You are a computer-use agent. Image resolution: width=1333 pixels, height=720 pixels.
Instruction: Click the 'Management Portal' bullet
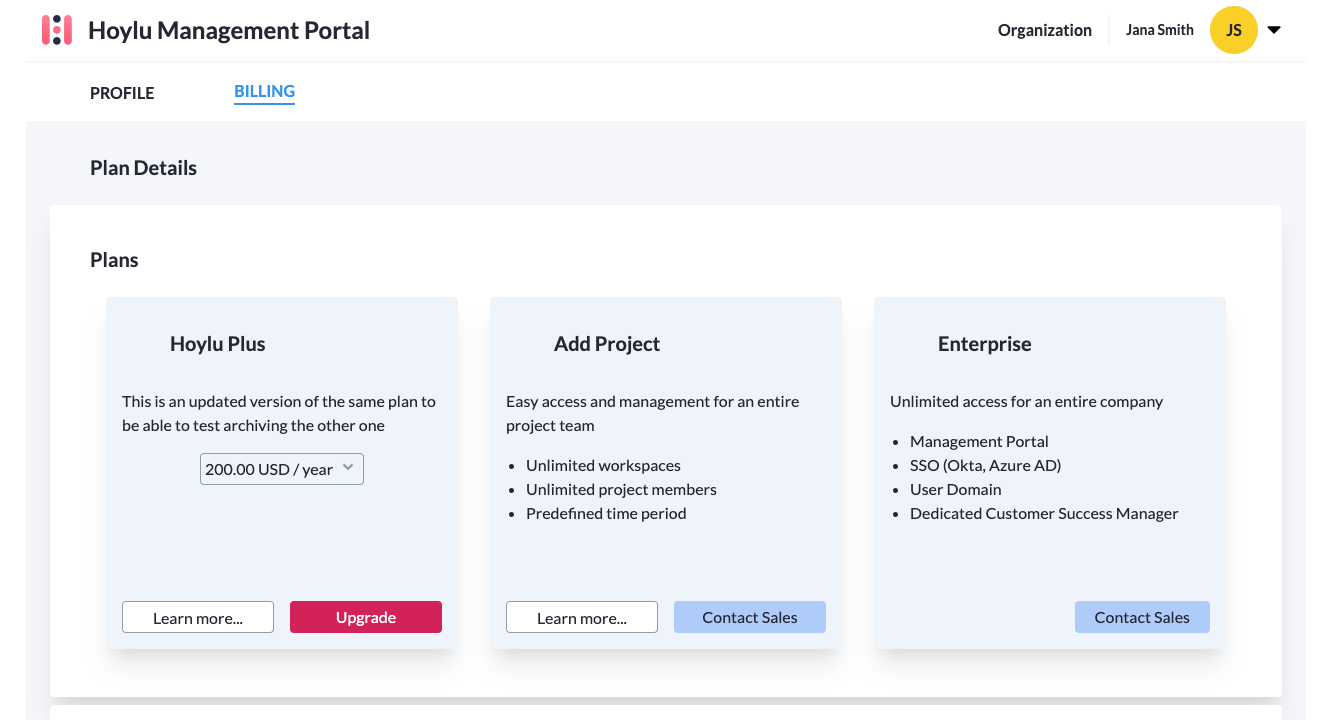(x=979, y=441)
